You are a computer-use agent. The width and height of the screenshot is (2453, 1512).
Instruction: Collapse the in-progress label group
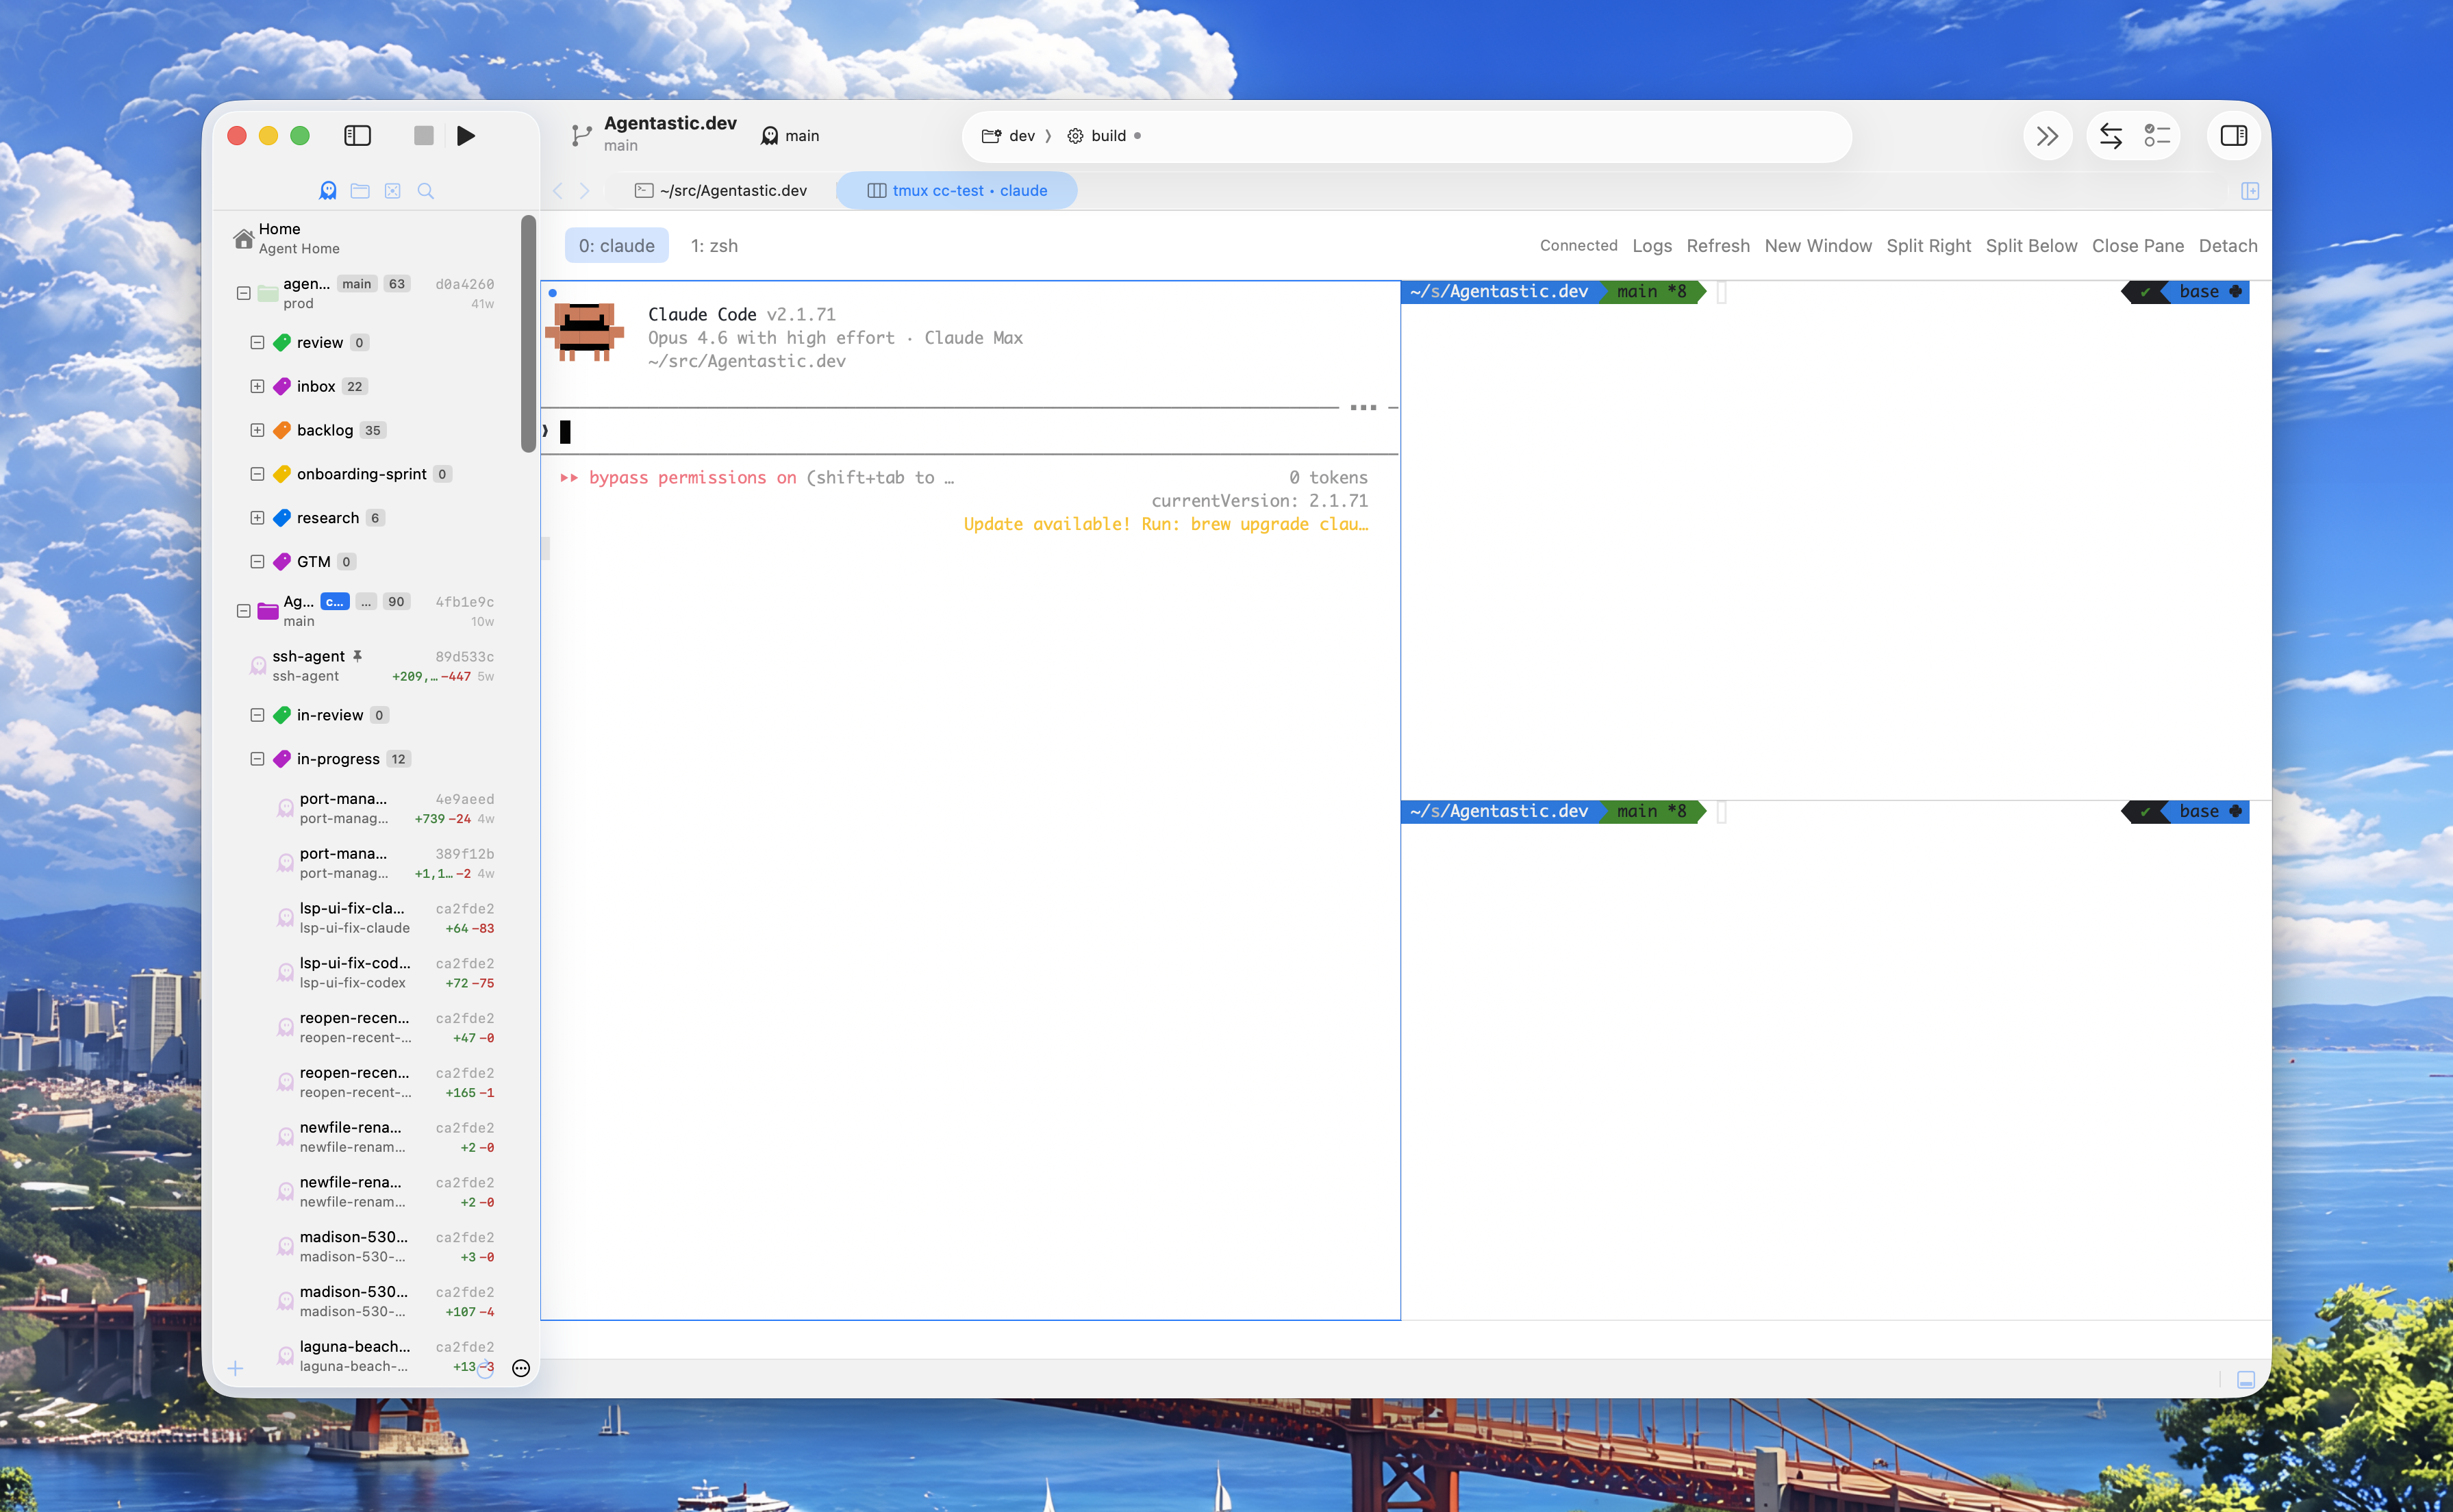pyautogui.click(x=257, y=759)
